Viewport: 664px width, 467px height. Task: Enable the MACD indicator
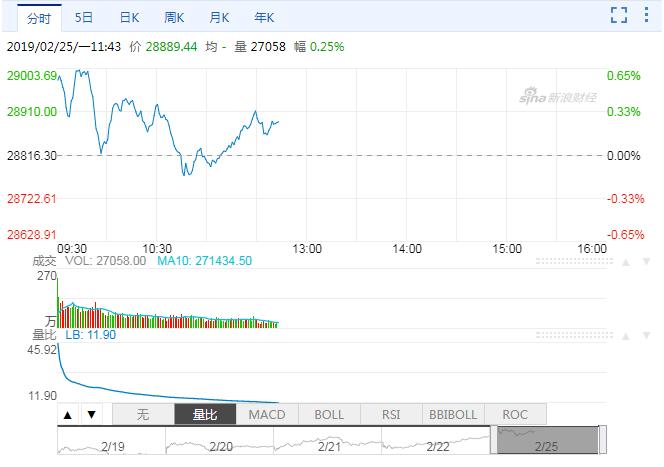pyautogui.click(x=267, y=414)
